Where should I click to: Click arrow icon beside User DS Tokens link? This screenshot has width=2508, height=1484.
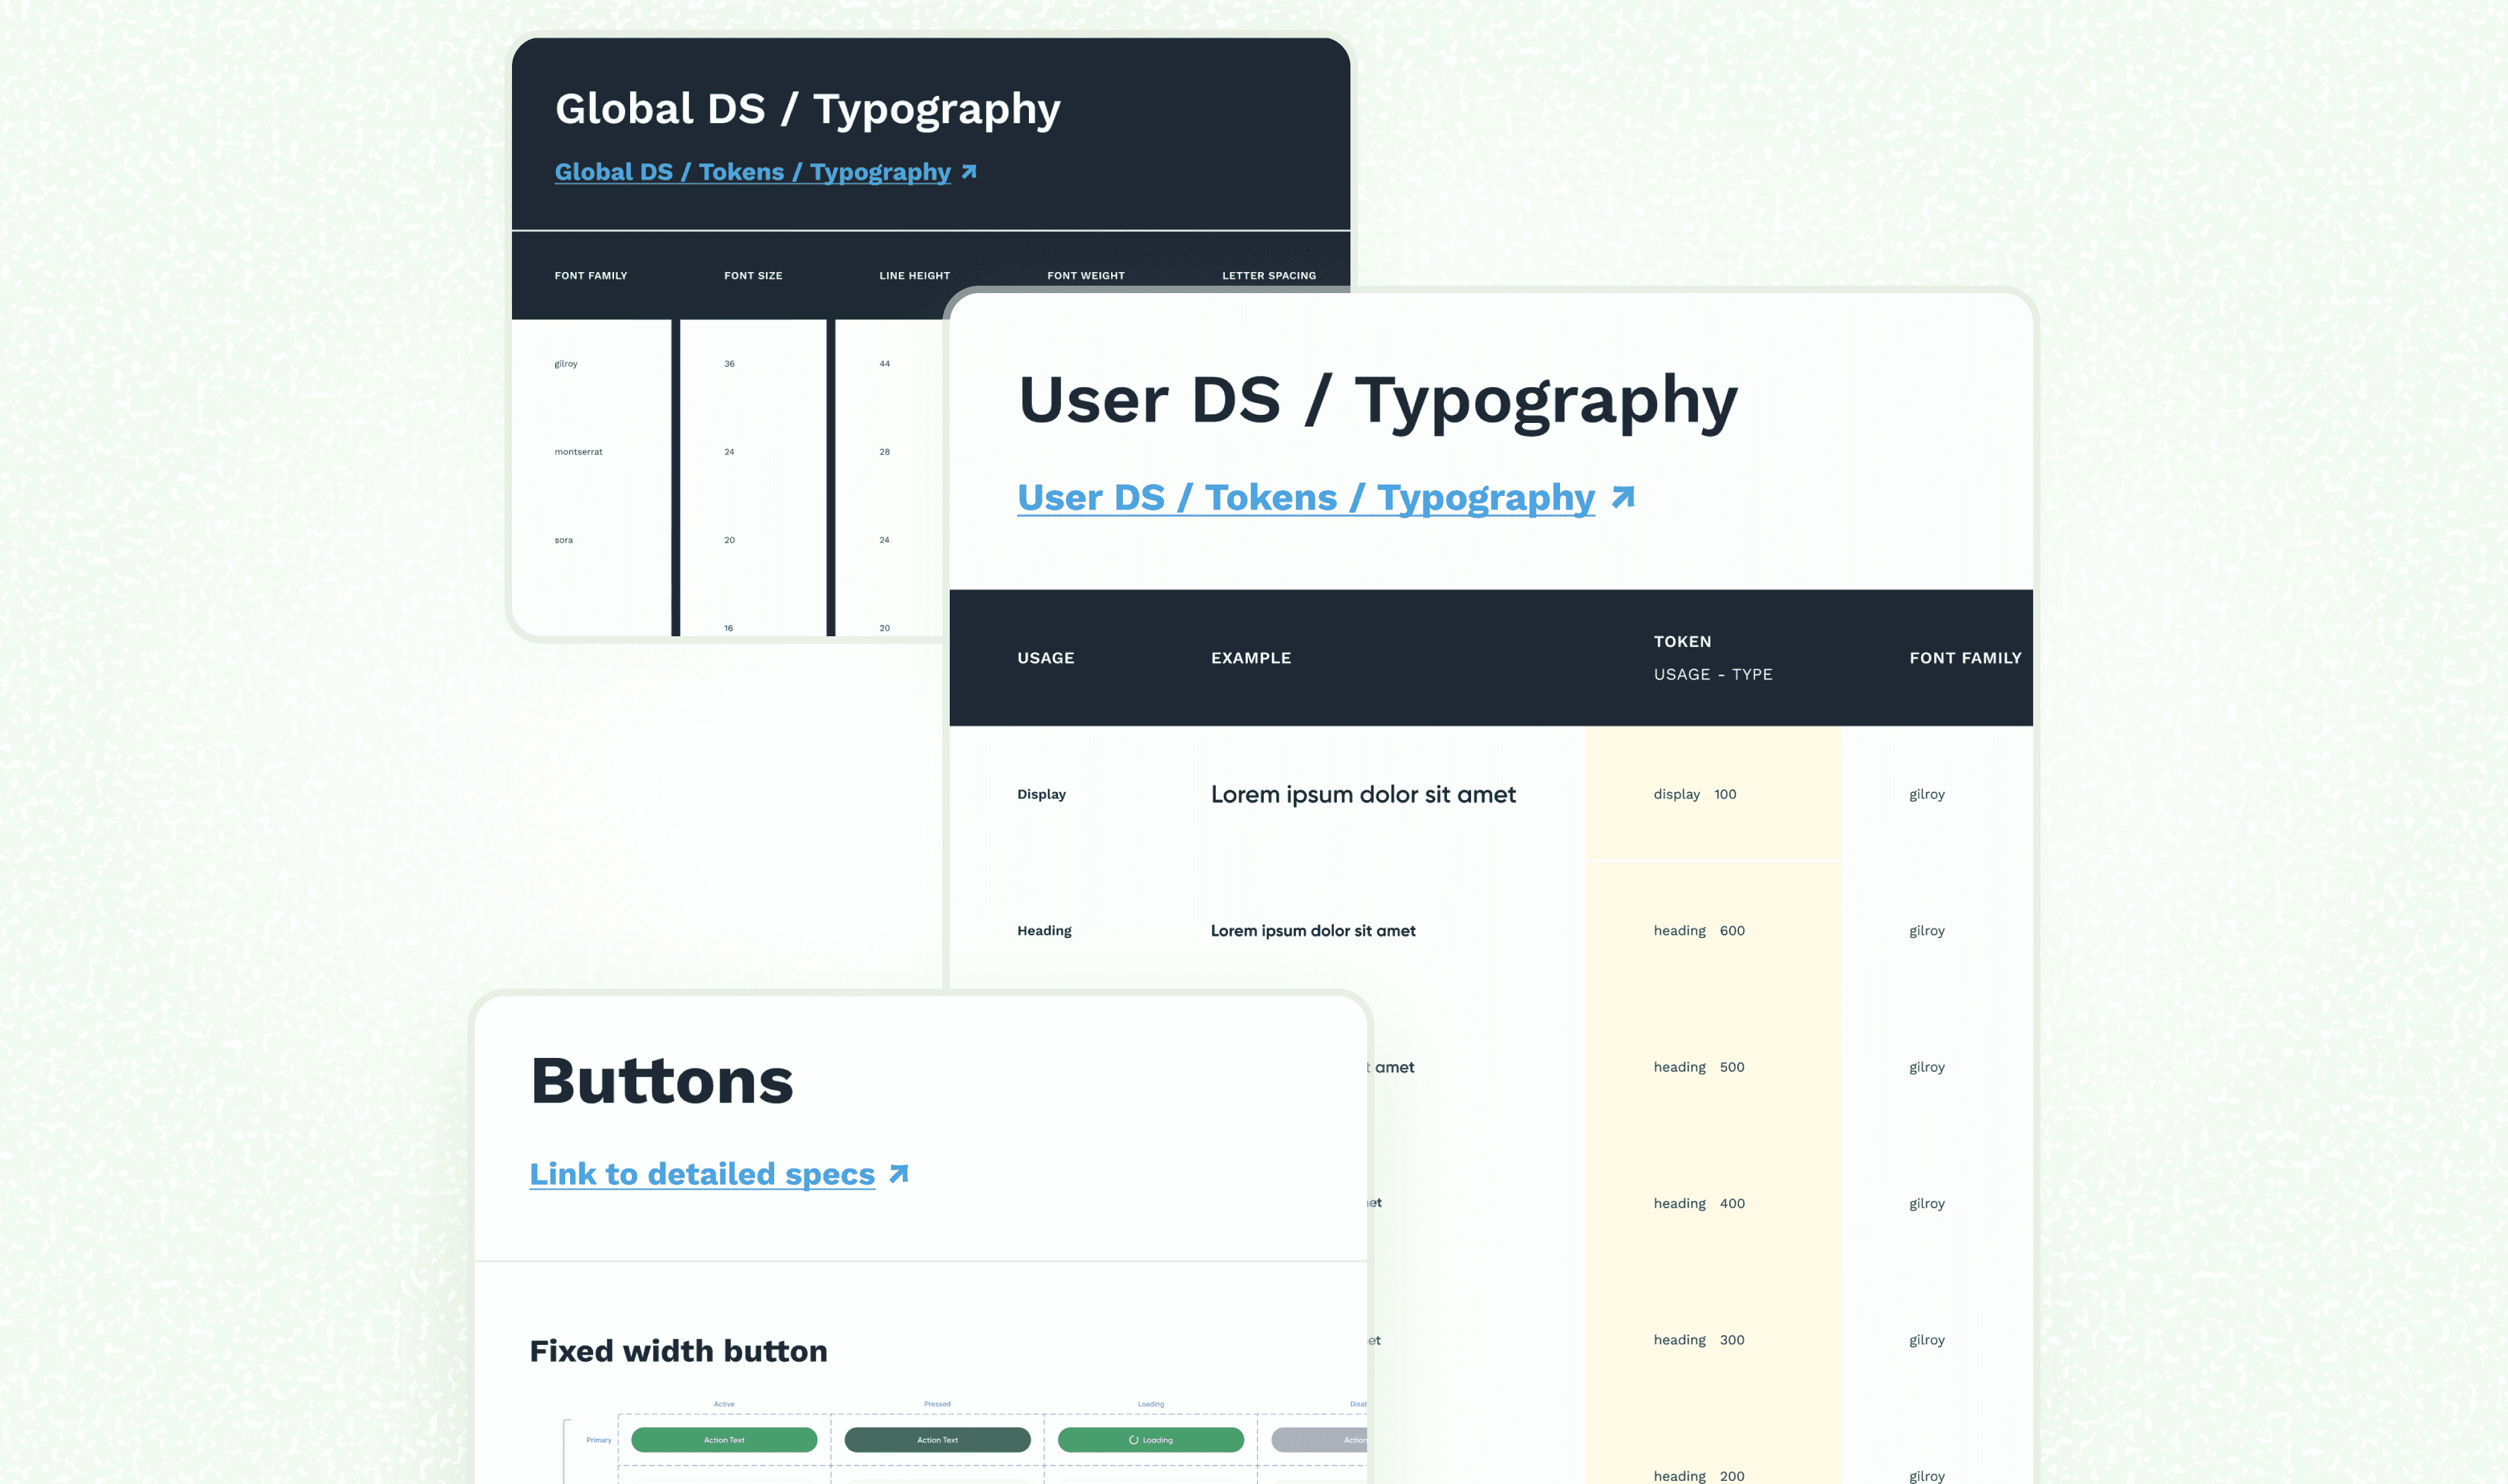tap(1623, 497)
